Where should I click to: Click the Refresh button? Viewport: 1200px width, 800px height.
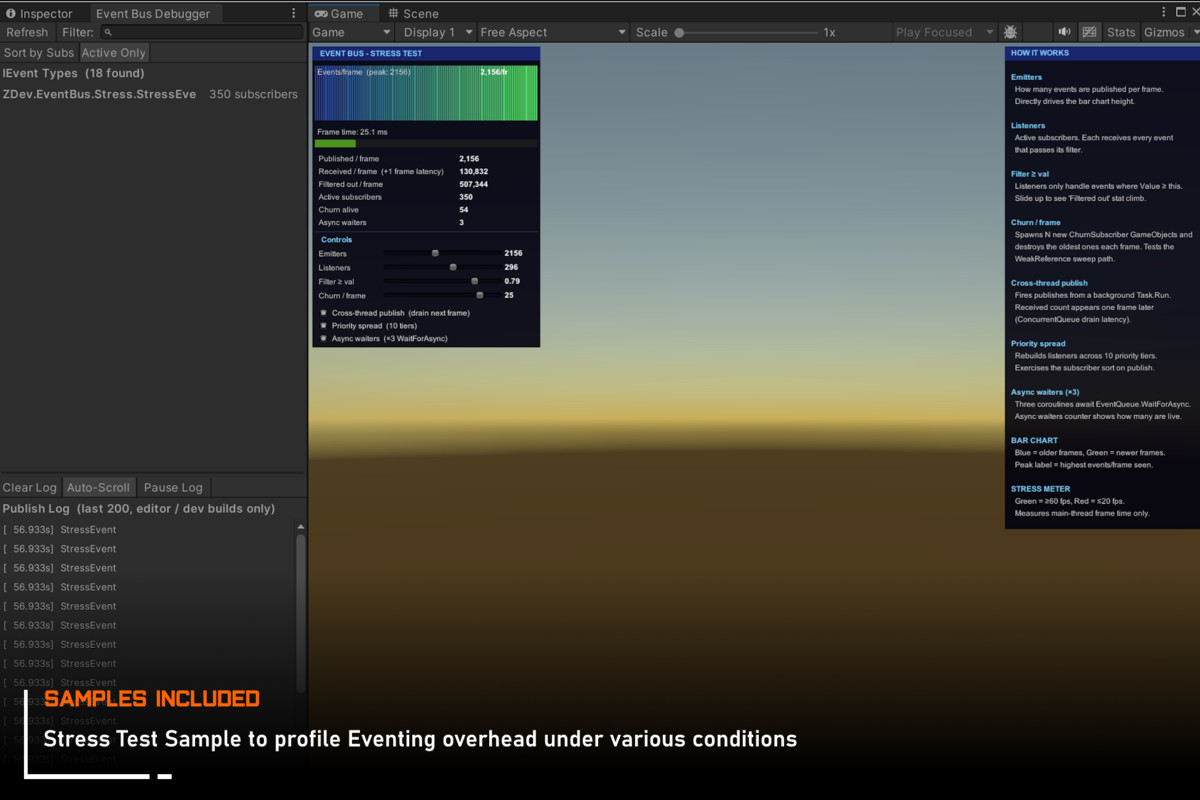(x=27, y=33)
